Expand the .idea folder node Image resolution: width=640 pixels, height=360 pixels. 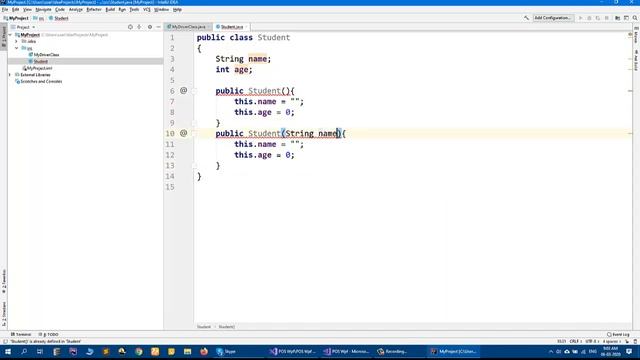[17, 42]
